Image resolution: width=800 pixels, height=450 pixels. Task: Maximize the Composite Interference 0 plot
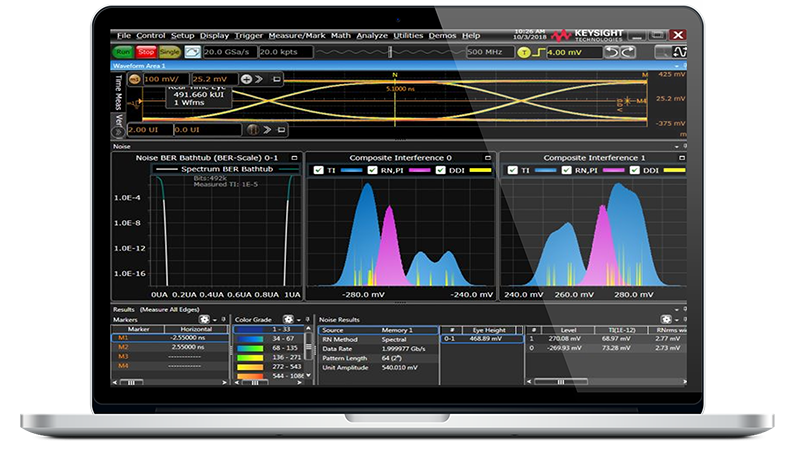pyautogui.click(x=488, y=158)
